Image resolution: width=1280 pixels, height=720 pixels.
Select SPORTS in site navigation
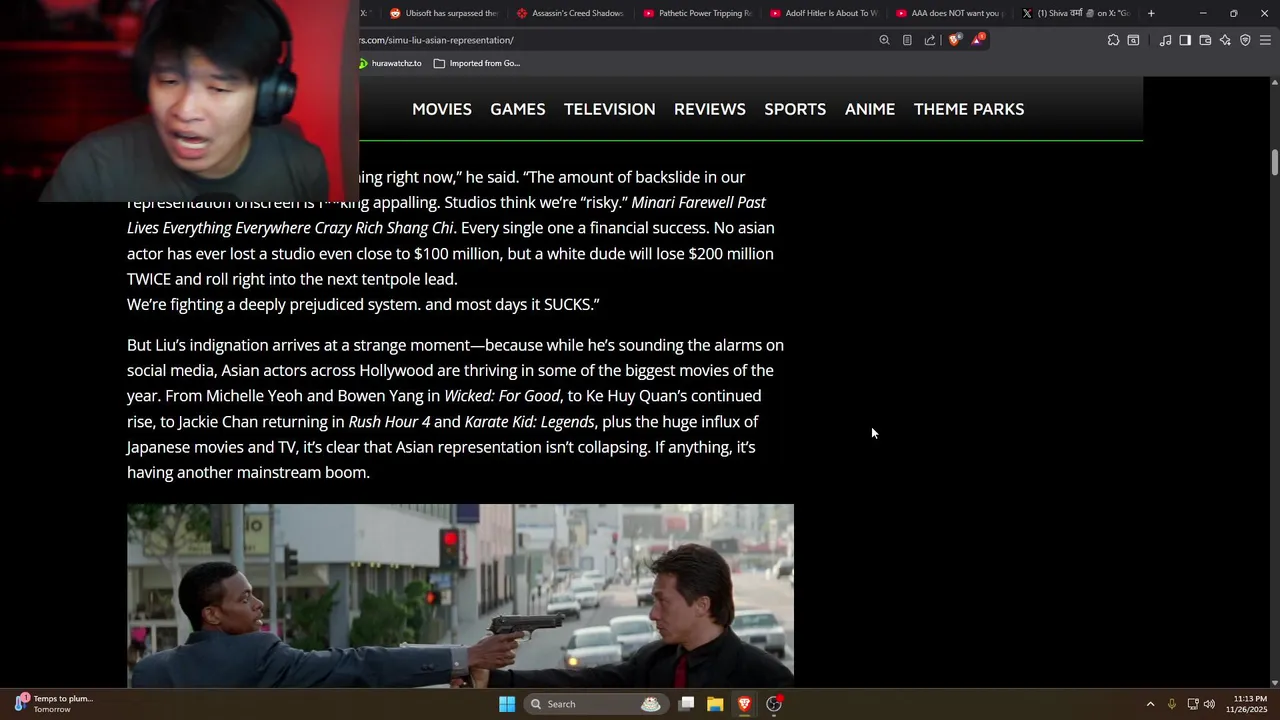pyautogui.click(x=795, y=109)
